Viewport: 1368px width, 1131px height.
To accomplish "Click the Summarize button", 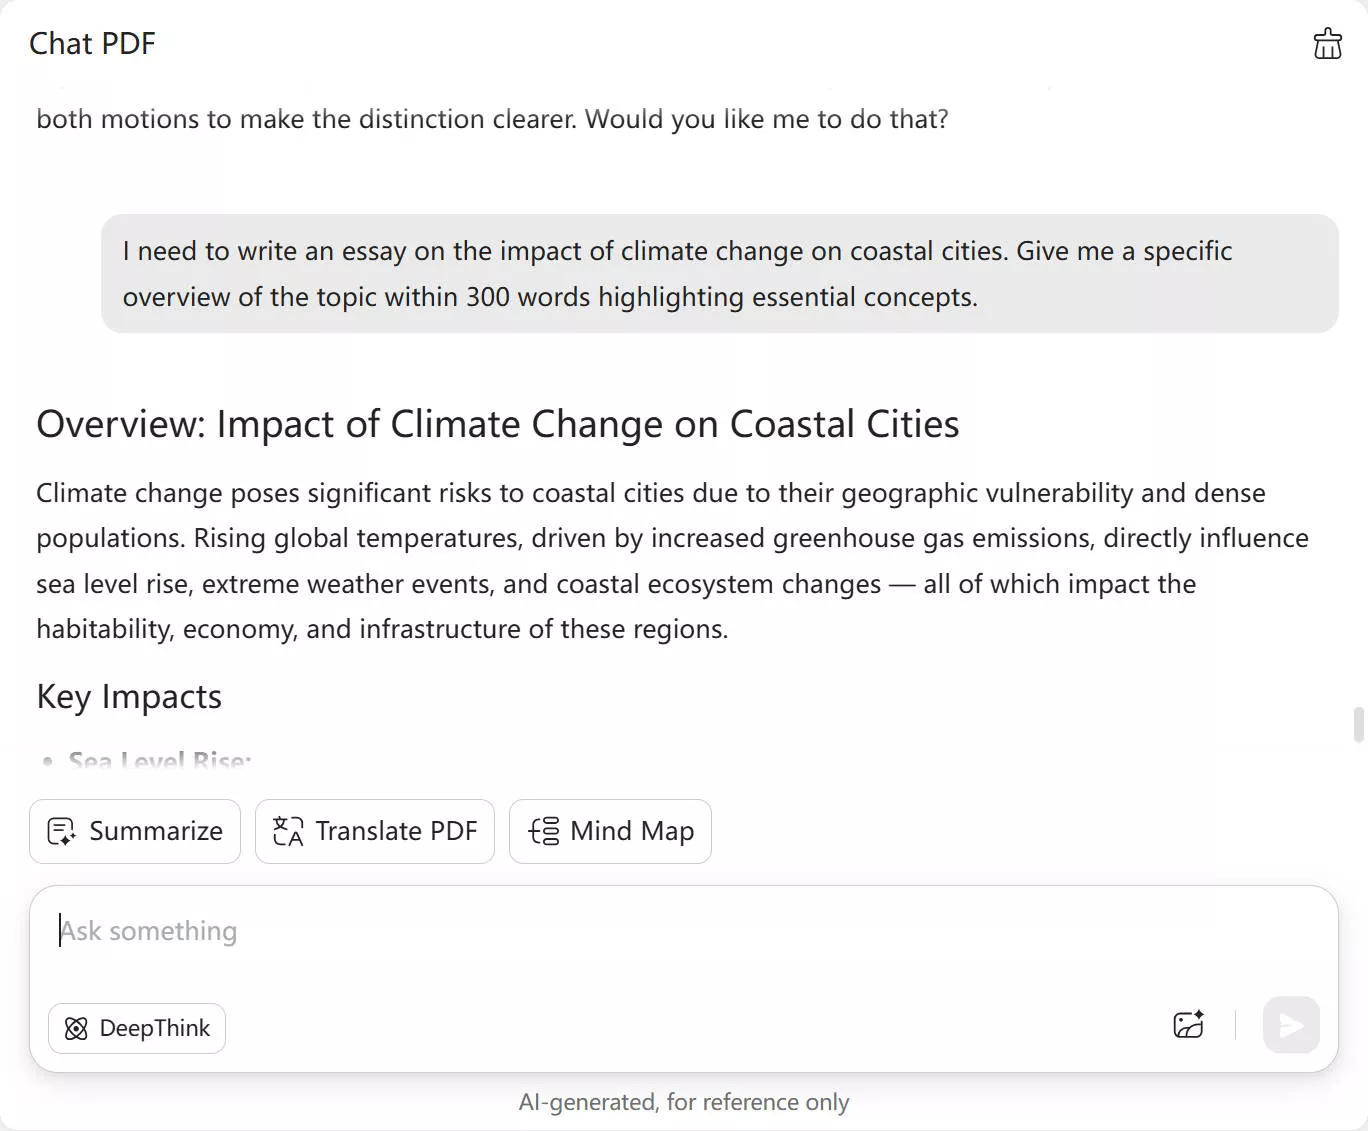I will 134,831.
